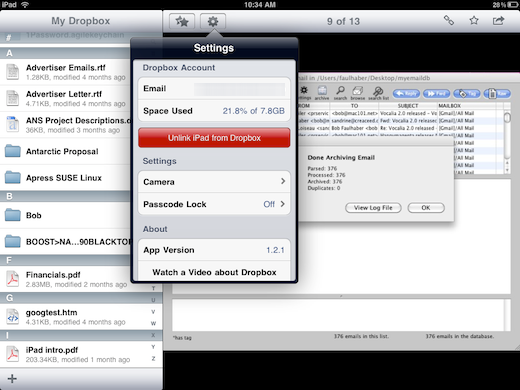
Task: Tap the Settings gear icon in toolbar
Action: [213, 21]
